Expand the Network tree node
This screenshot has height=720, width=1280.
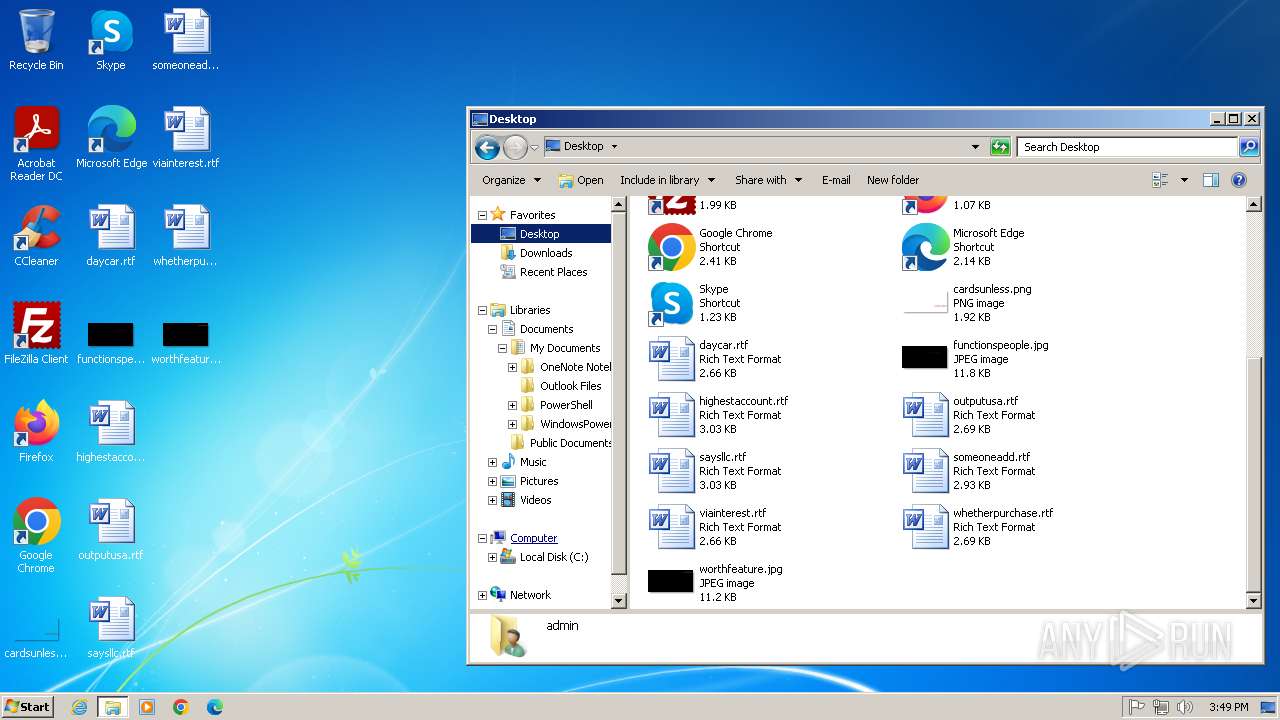click(x=482, y=595)
